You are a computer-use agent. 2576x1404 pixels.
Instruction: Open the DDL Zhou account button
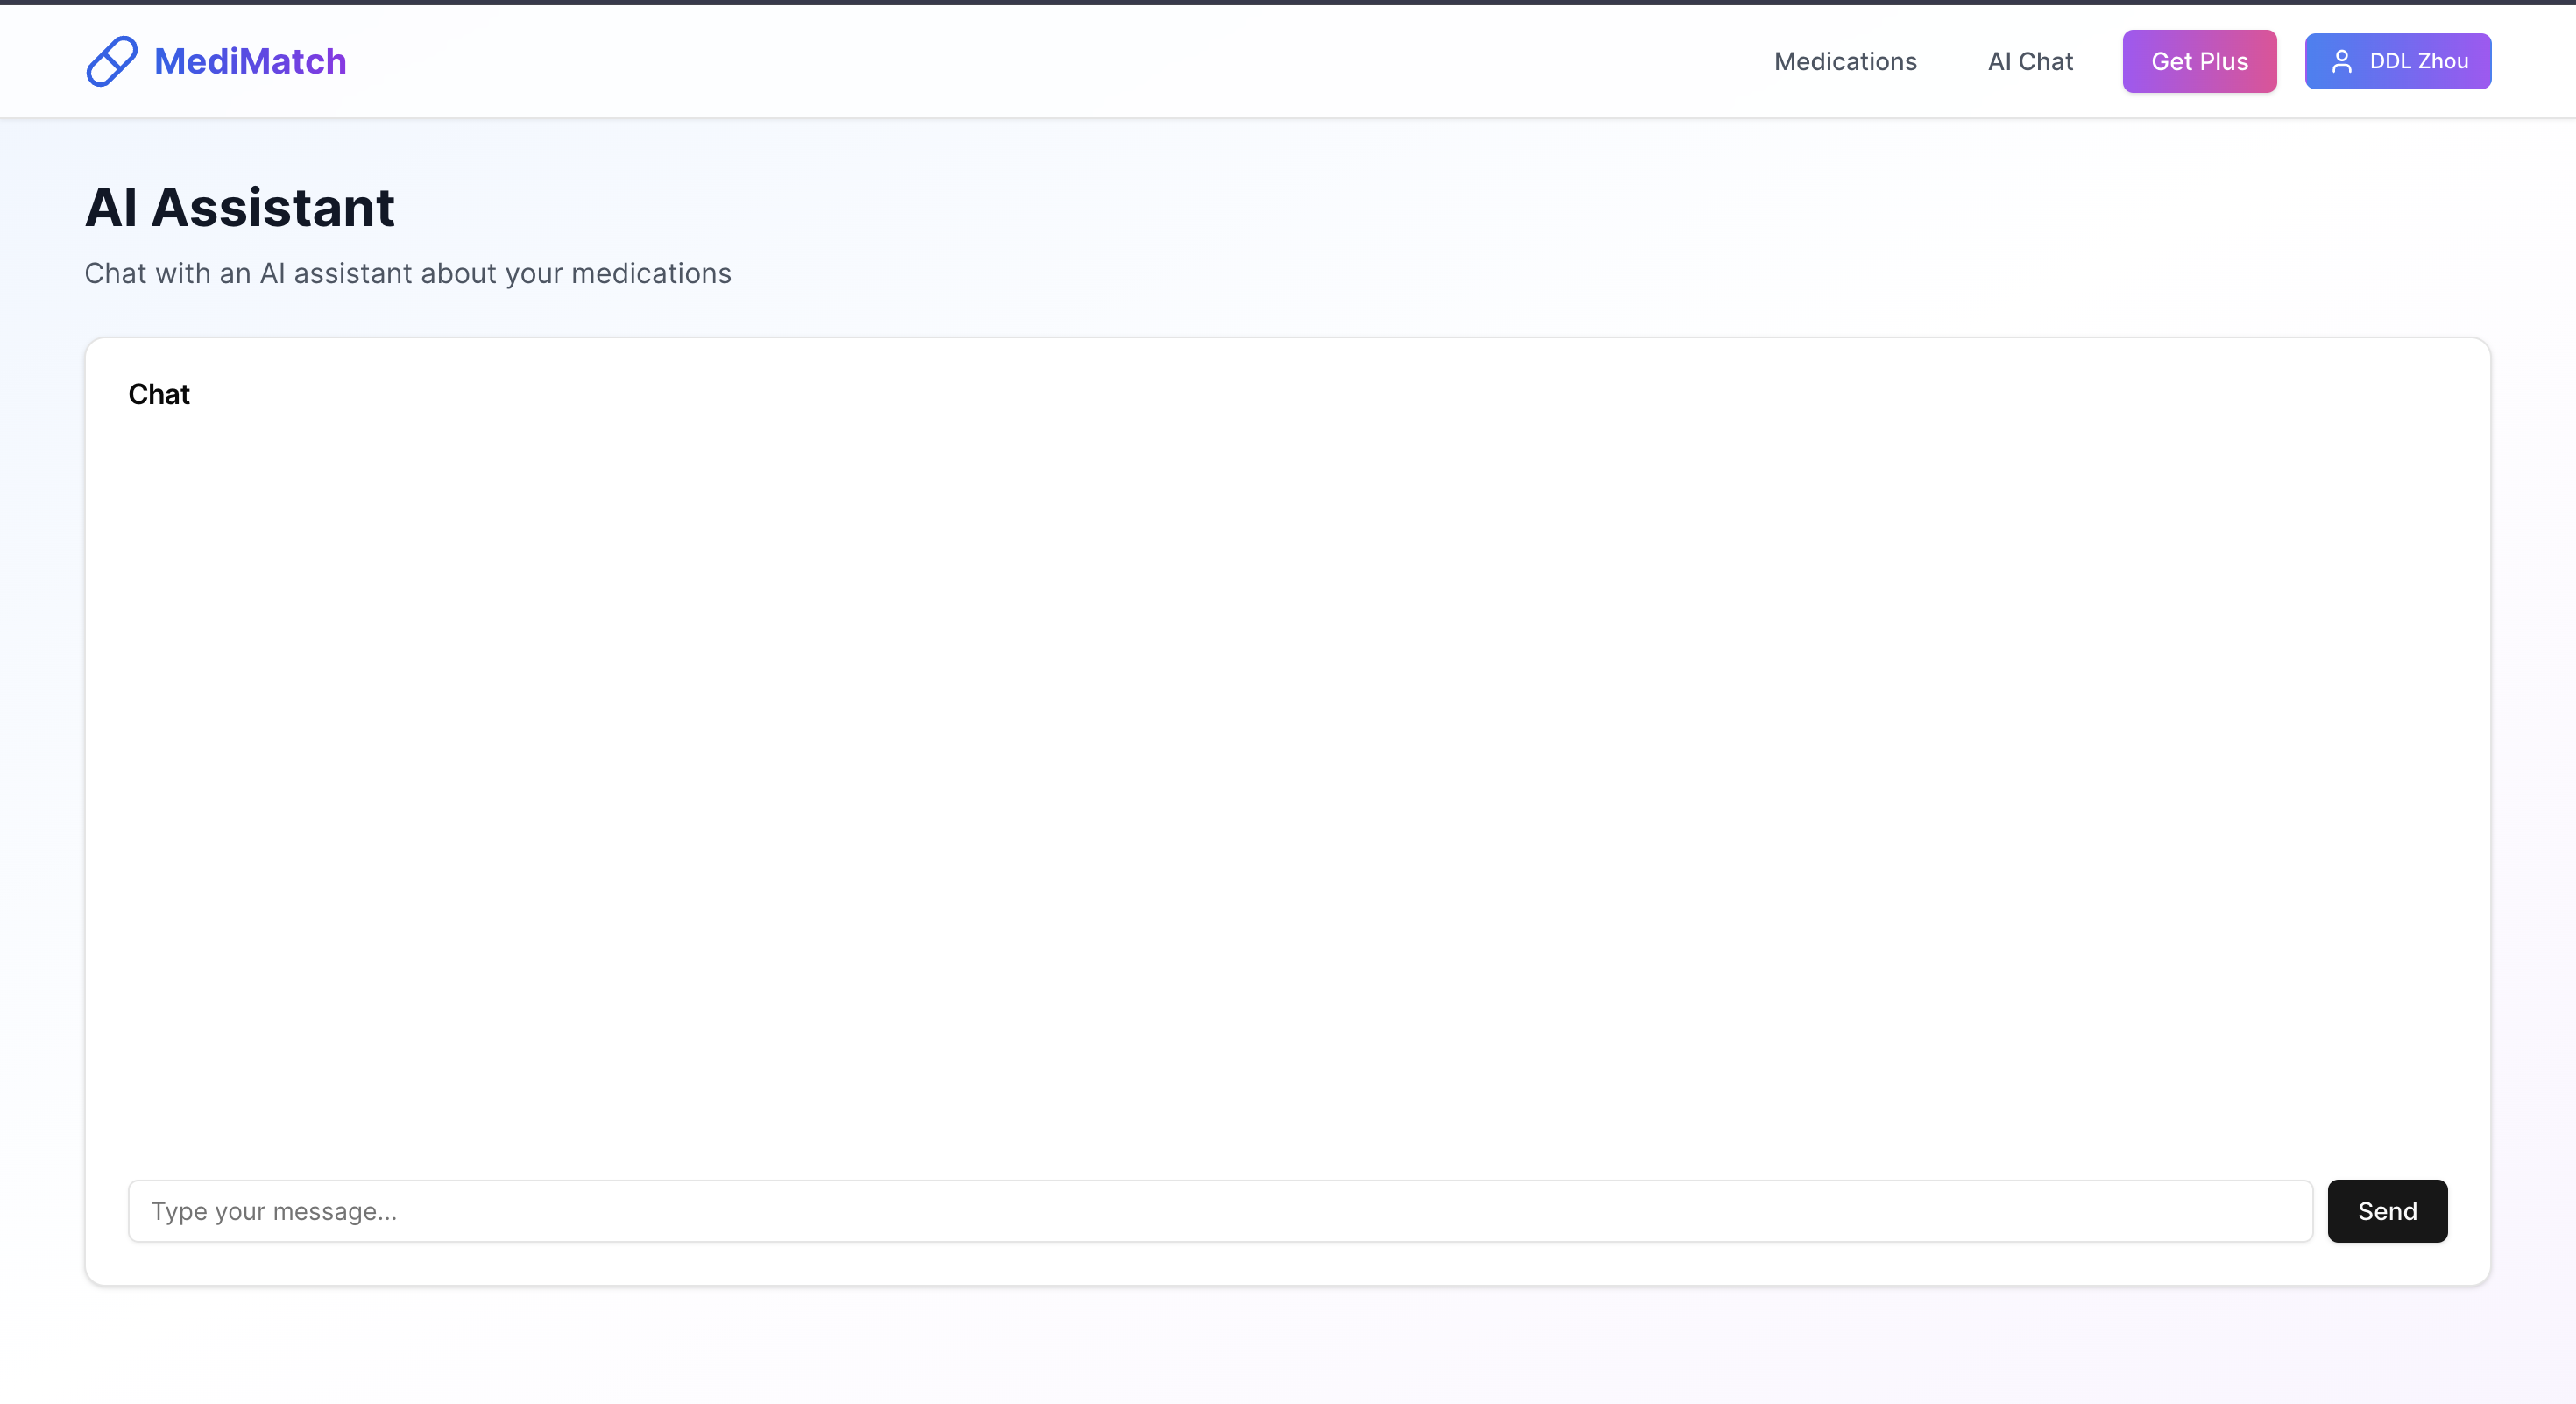(2397, 61)
